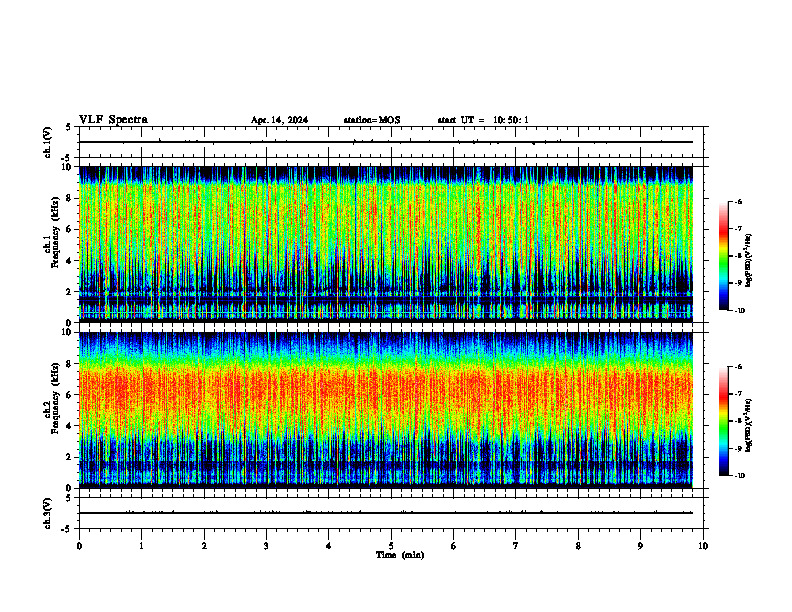Click the "4" kHz tick on ch.1 axis

70,261
